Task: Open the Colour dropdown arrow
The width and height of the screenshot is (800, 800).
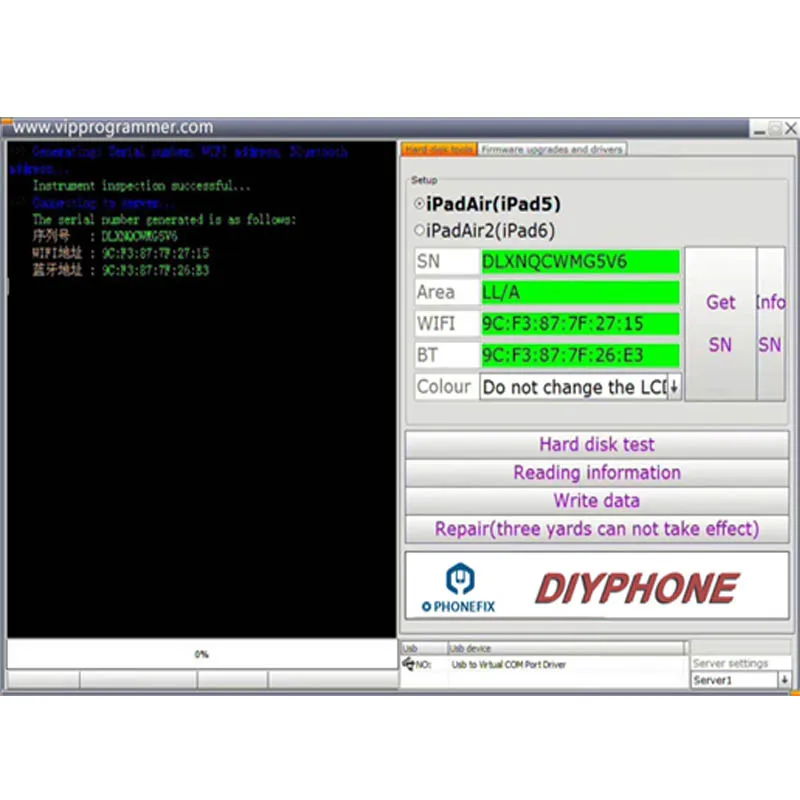Action: 674,387
